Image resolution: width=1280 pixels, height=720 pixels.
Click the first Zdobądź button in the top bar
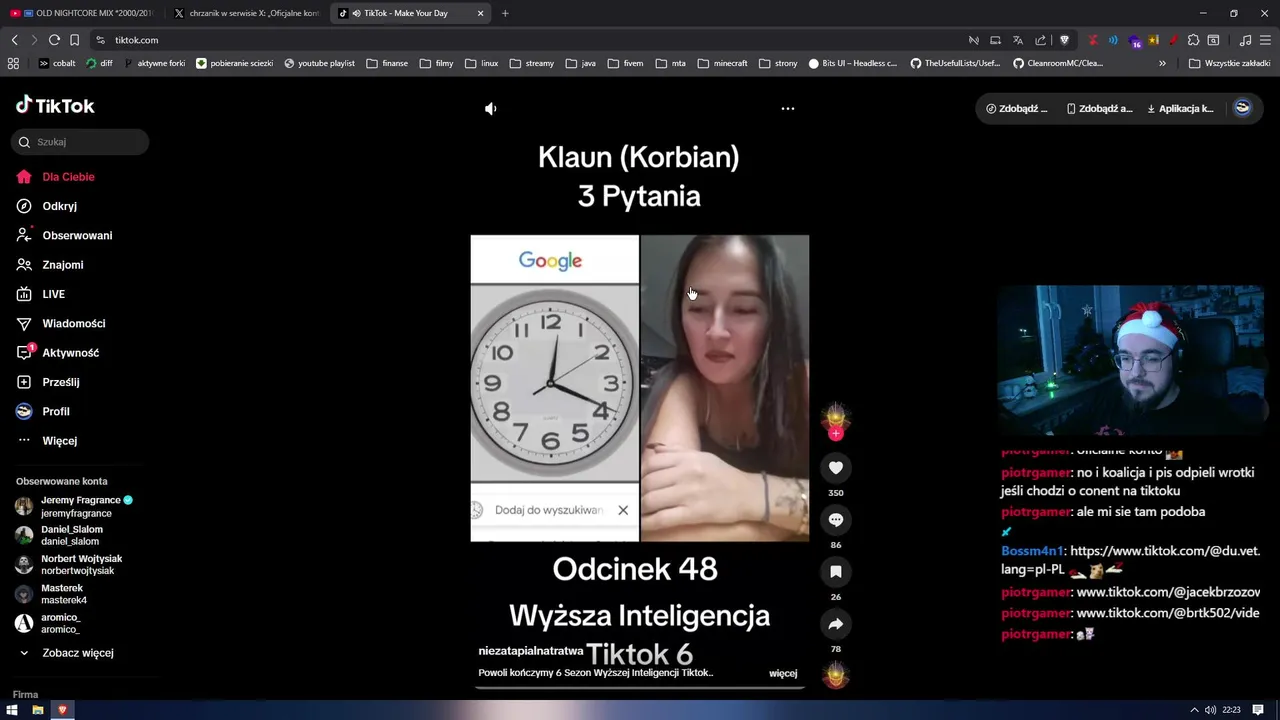[x=1017, y=109]
